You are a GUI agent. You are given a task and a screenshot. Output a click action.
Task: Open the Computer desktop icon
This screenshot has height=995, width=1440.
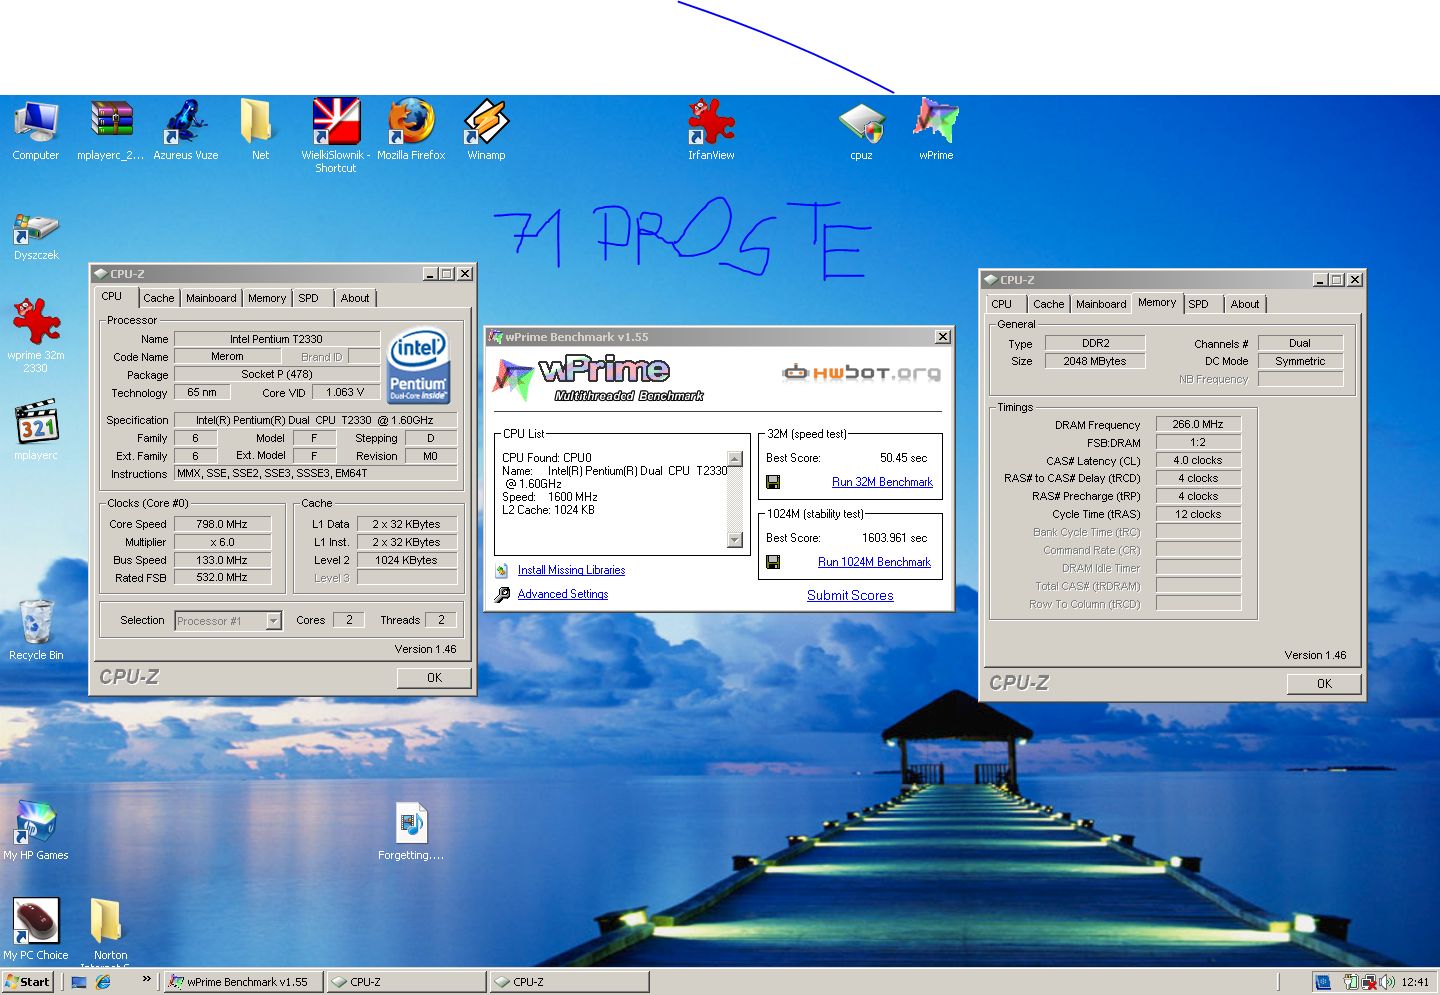36,122
